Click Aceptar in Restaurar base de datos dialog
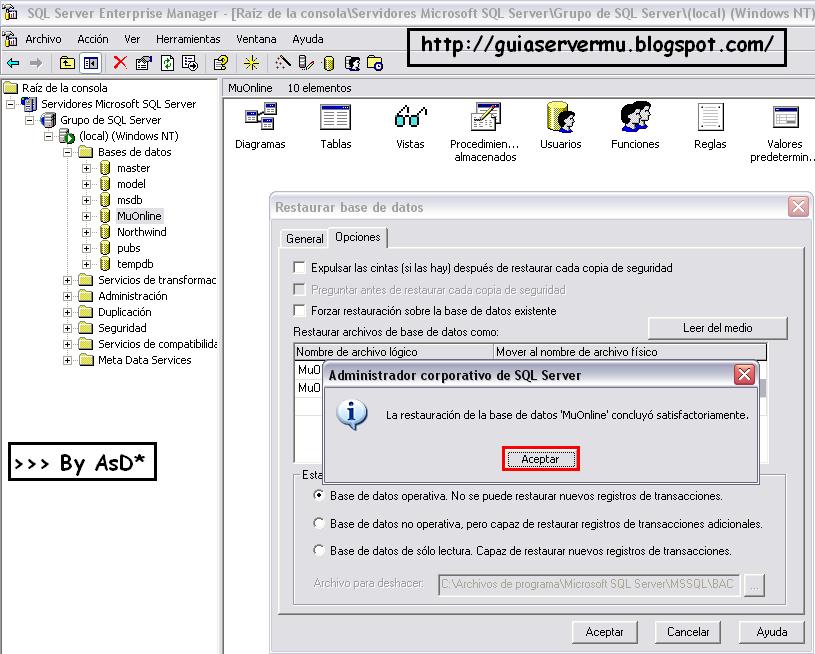Screen dimensions: 815x654 pos(604,632)
